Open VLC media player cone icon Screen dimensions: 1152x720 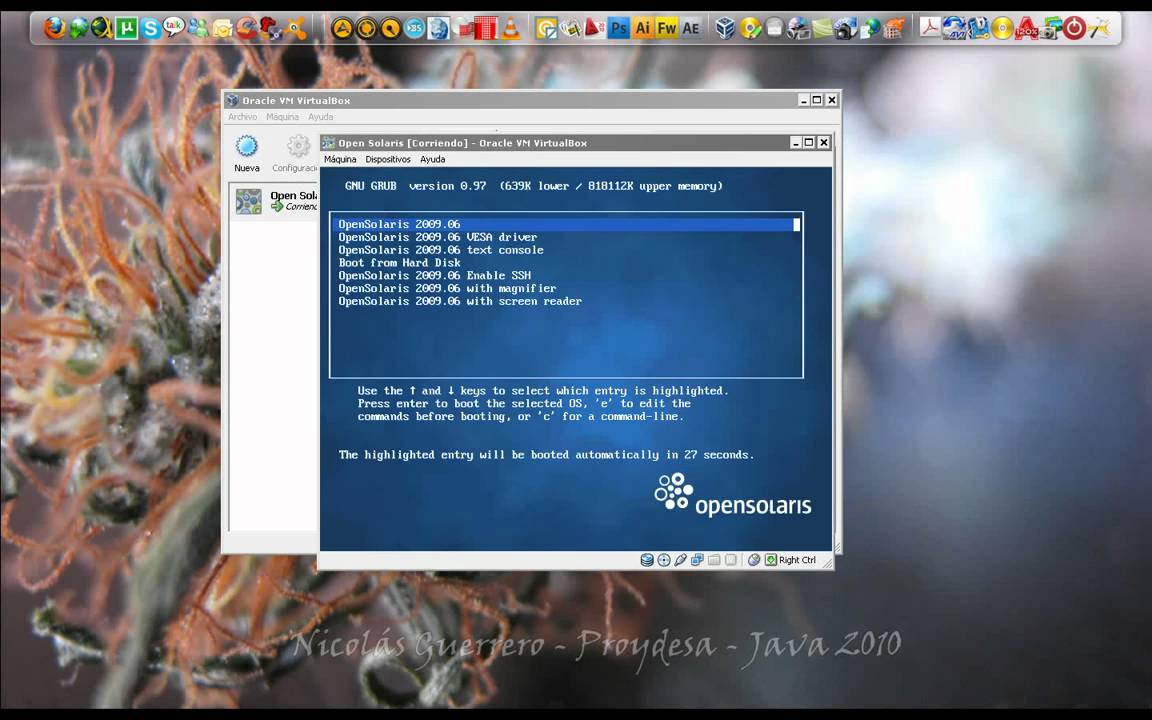pyautogui.click(x=510, y=29)
